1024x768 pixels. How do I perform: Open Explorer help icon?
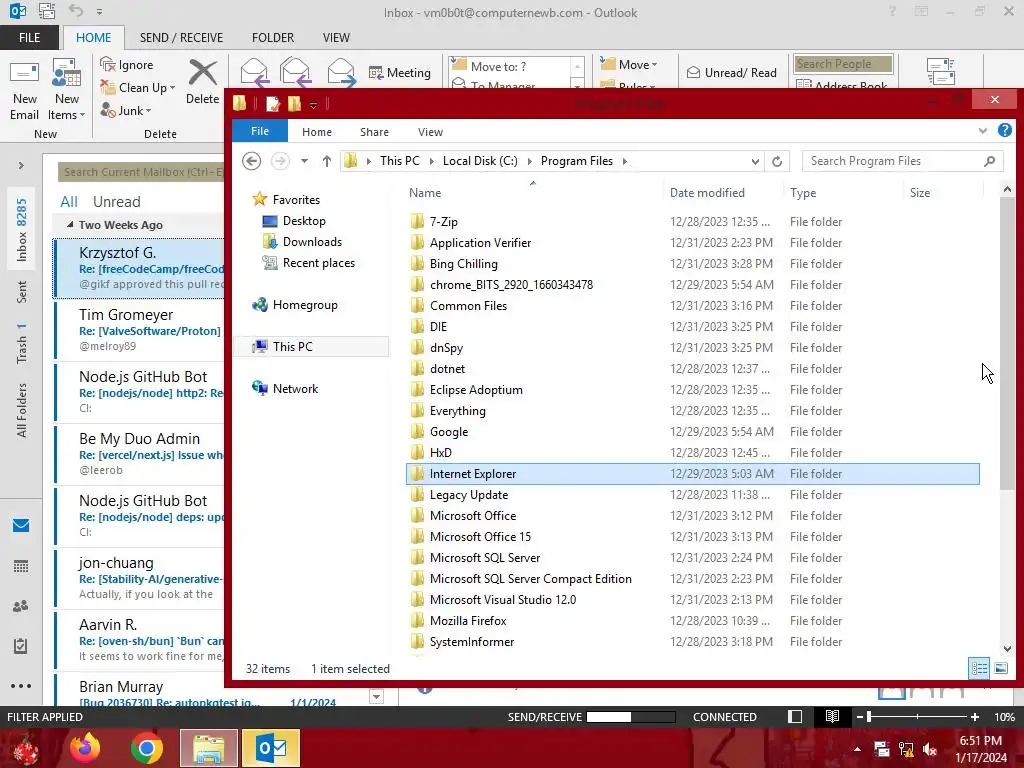point(1004,131)
